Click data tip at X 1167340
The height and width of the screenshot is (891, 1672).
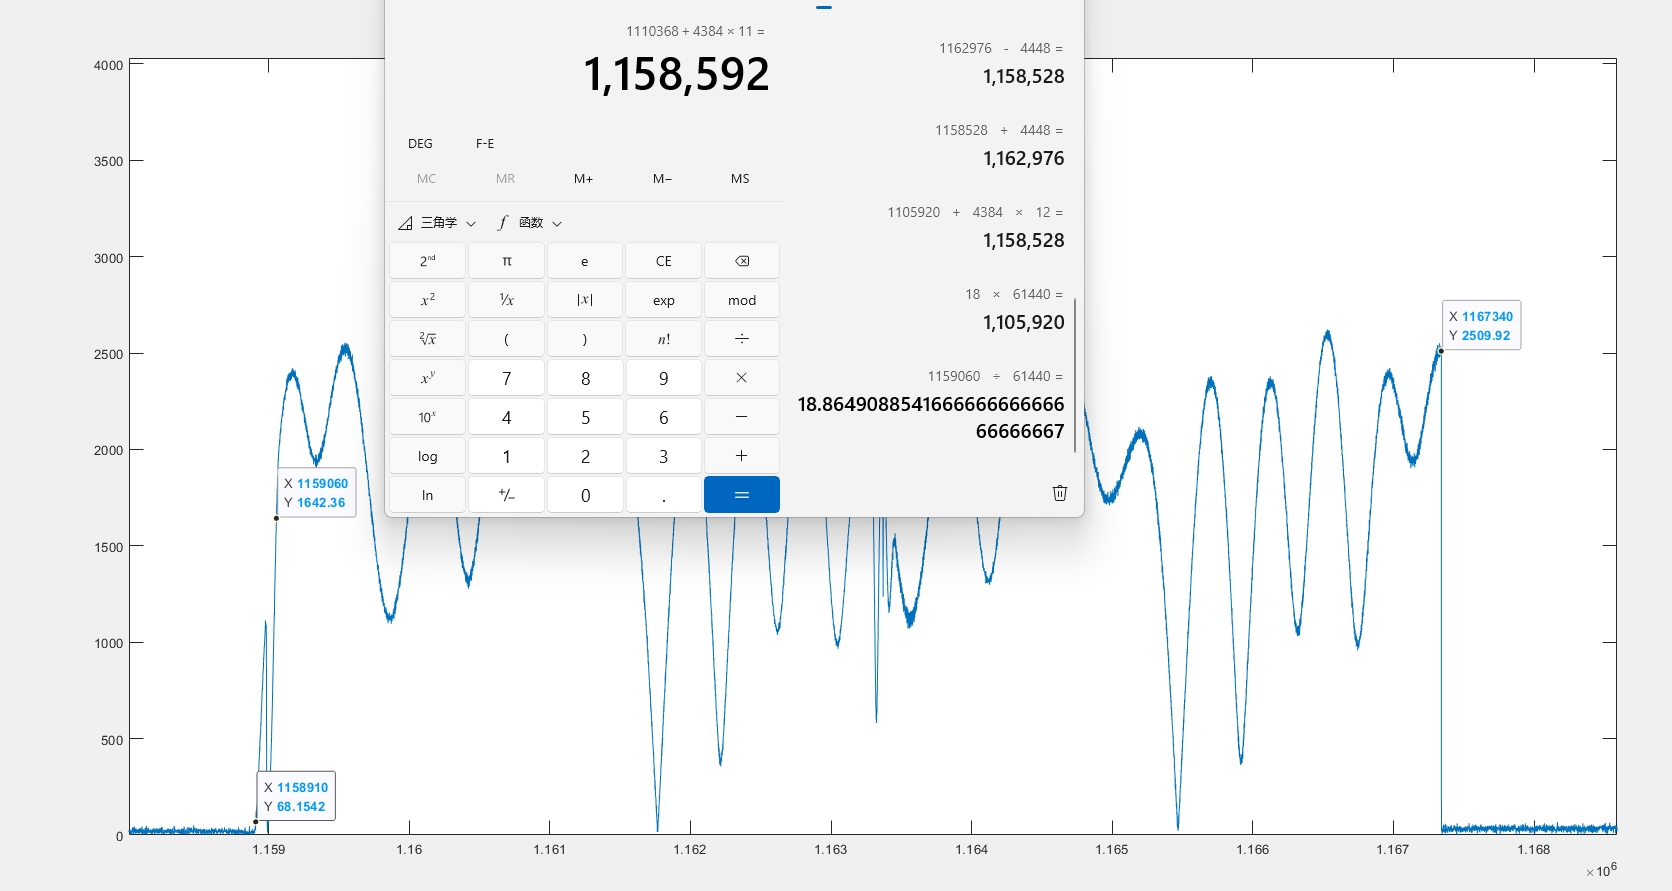click(x=1481, y=326)
